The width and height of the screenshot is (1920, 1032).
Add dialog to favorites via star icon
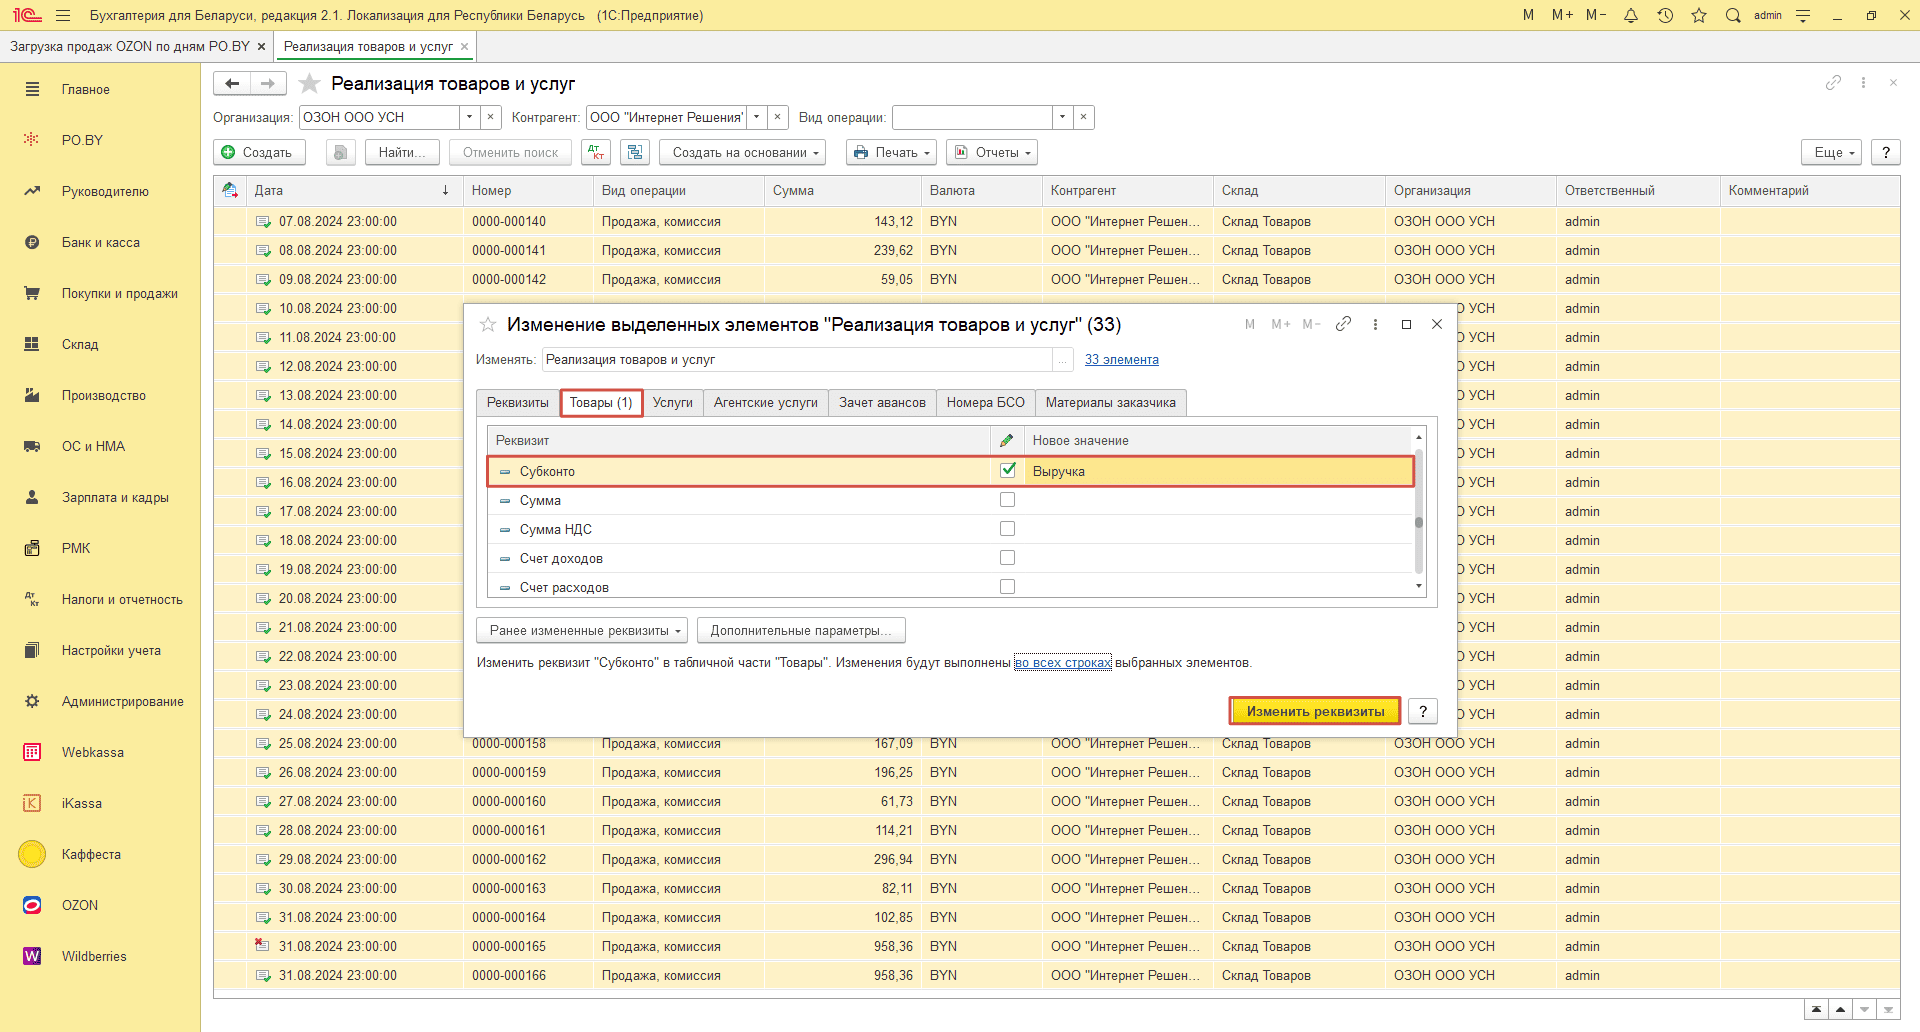(488, 324)
